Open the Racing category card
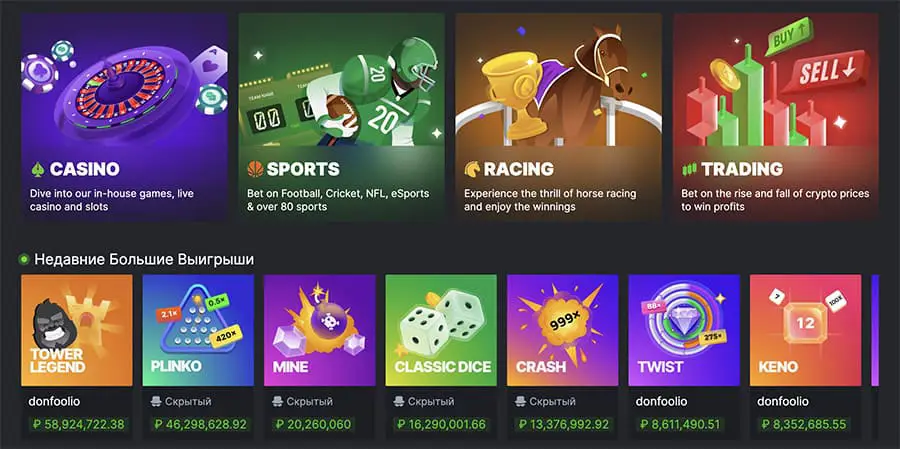 [558, 117]
